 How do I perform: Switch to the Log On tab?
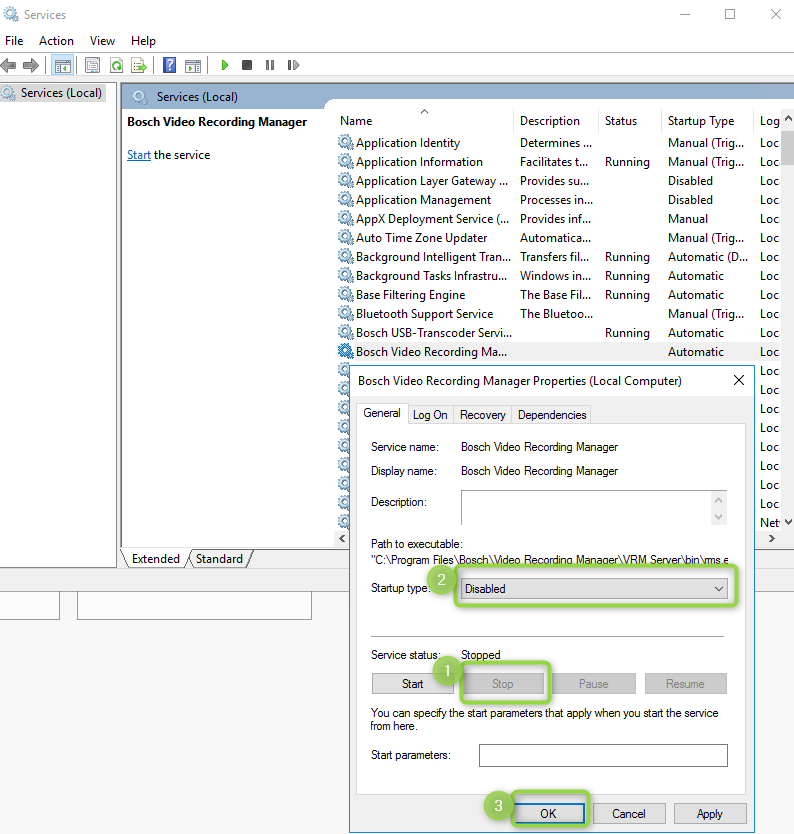pos(430,414)
